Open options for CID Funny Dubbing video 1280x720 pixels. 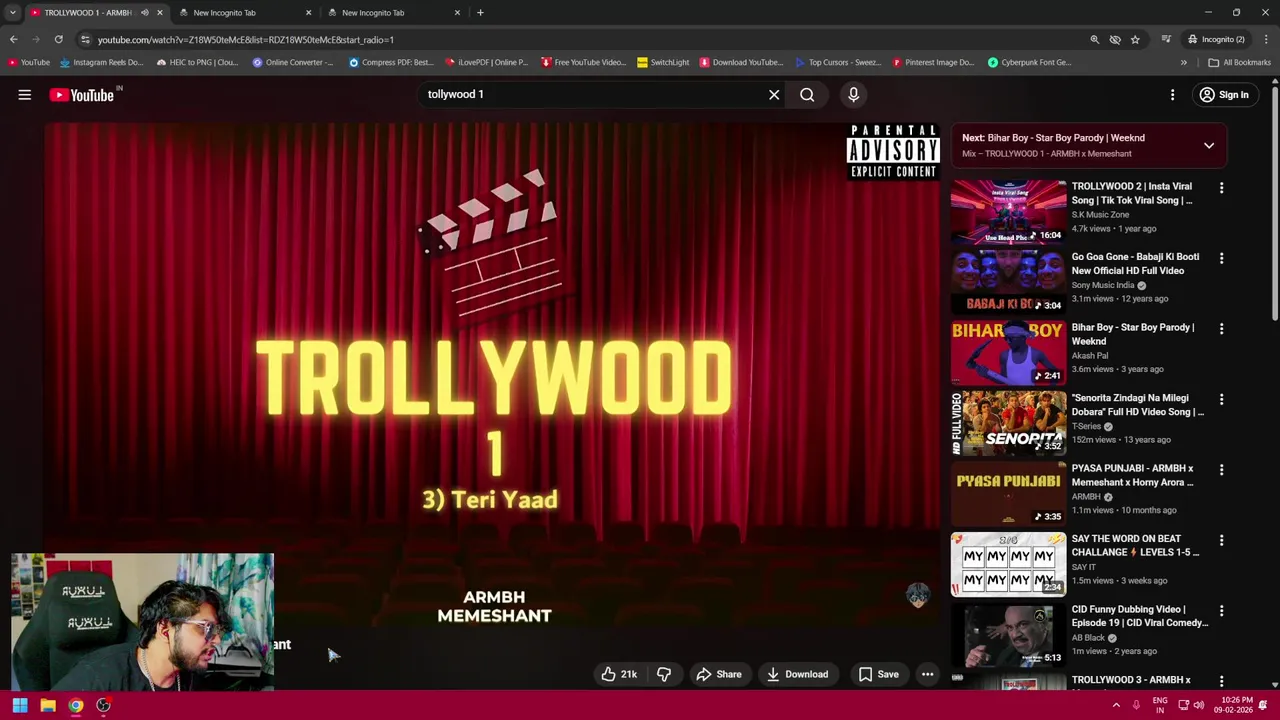pos(1221,610)
